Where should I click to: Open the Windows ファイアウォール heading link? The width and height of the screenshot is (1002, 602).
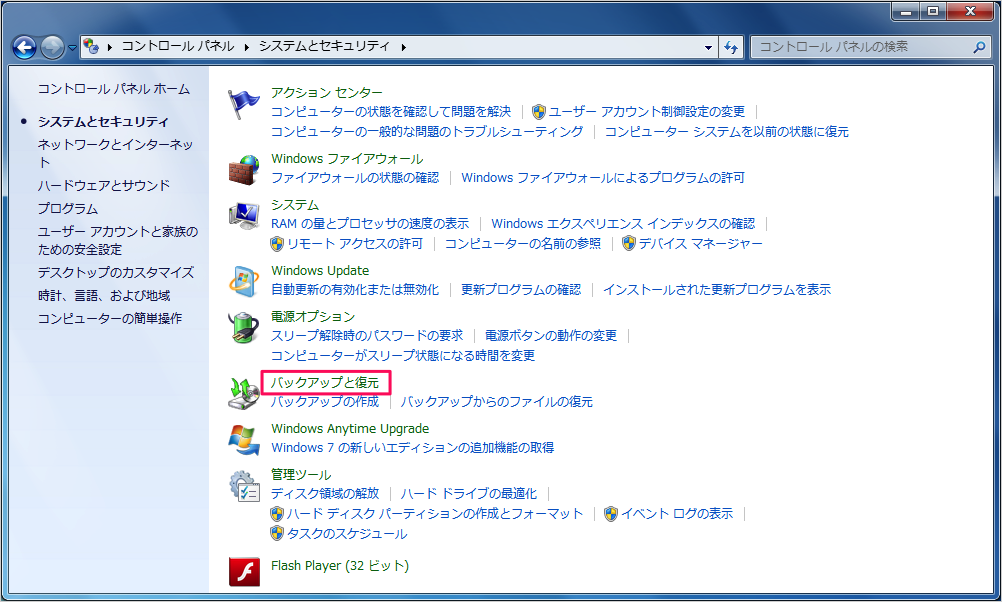pyautogui.click(x=347, y=158)
